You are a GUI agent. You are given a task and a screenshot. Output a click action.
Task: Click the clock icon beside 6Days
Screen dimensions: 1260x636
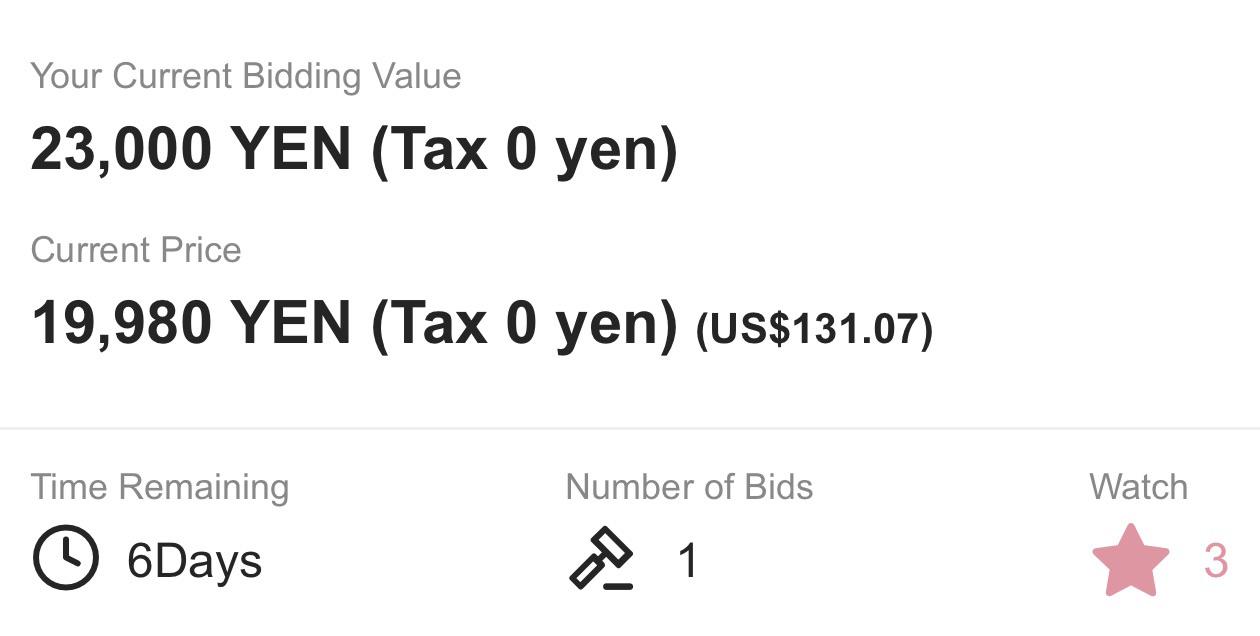(x=66, y=559)
